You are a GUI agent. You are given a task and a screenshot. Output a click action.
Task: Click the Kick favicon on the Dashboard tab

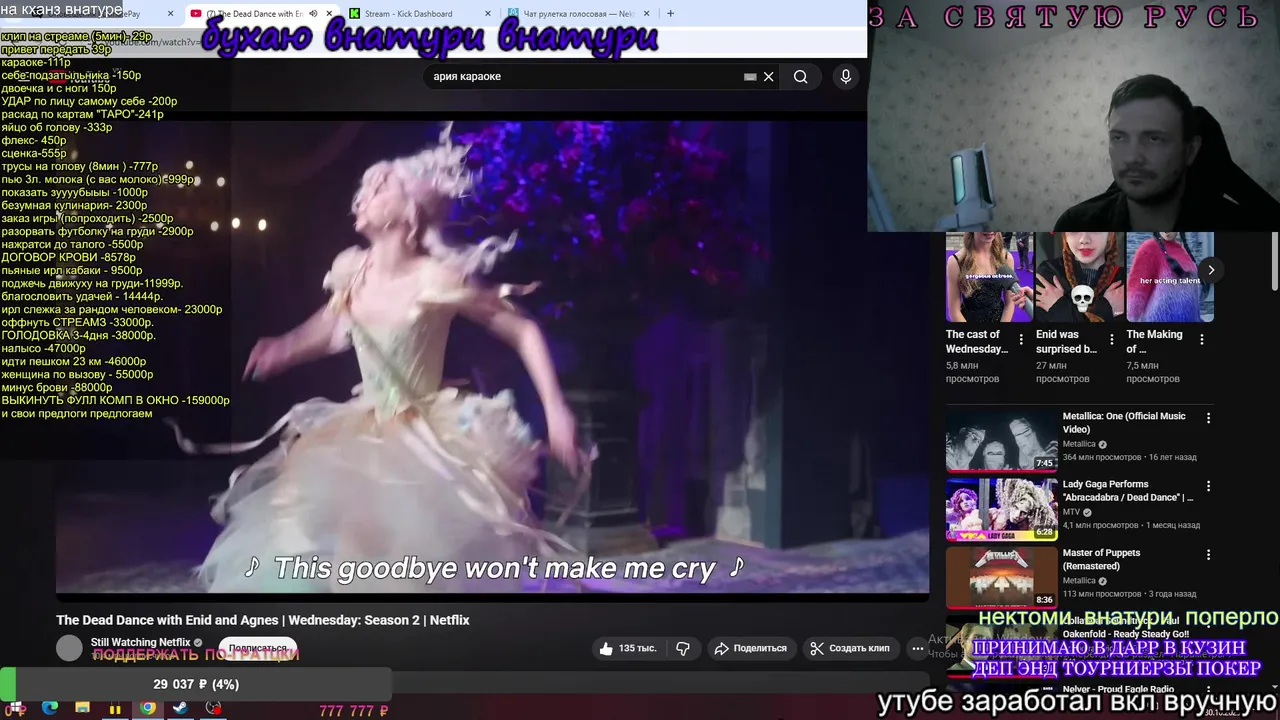point(354,14)
